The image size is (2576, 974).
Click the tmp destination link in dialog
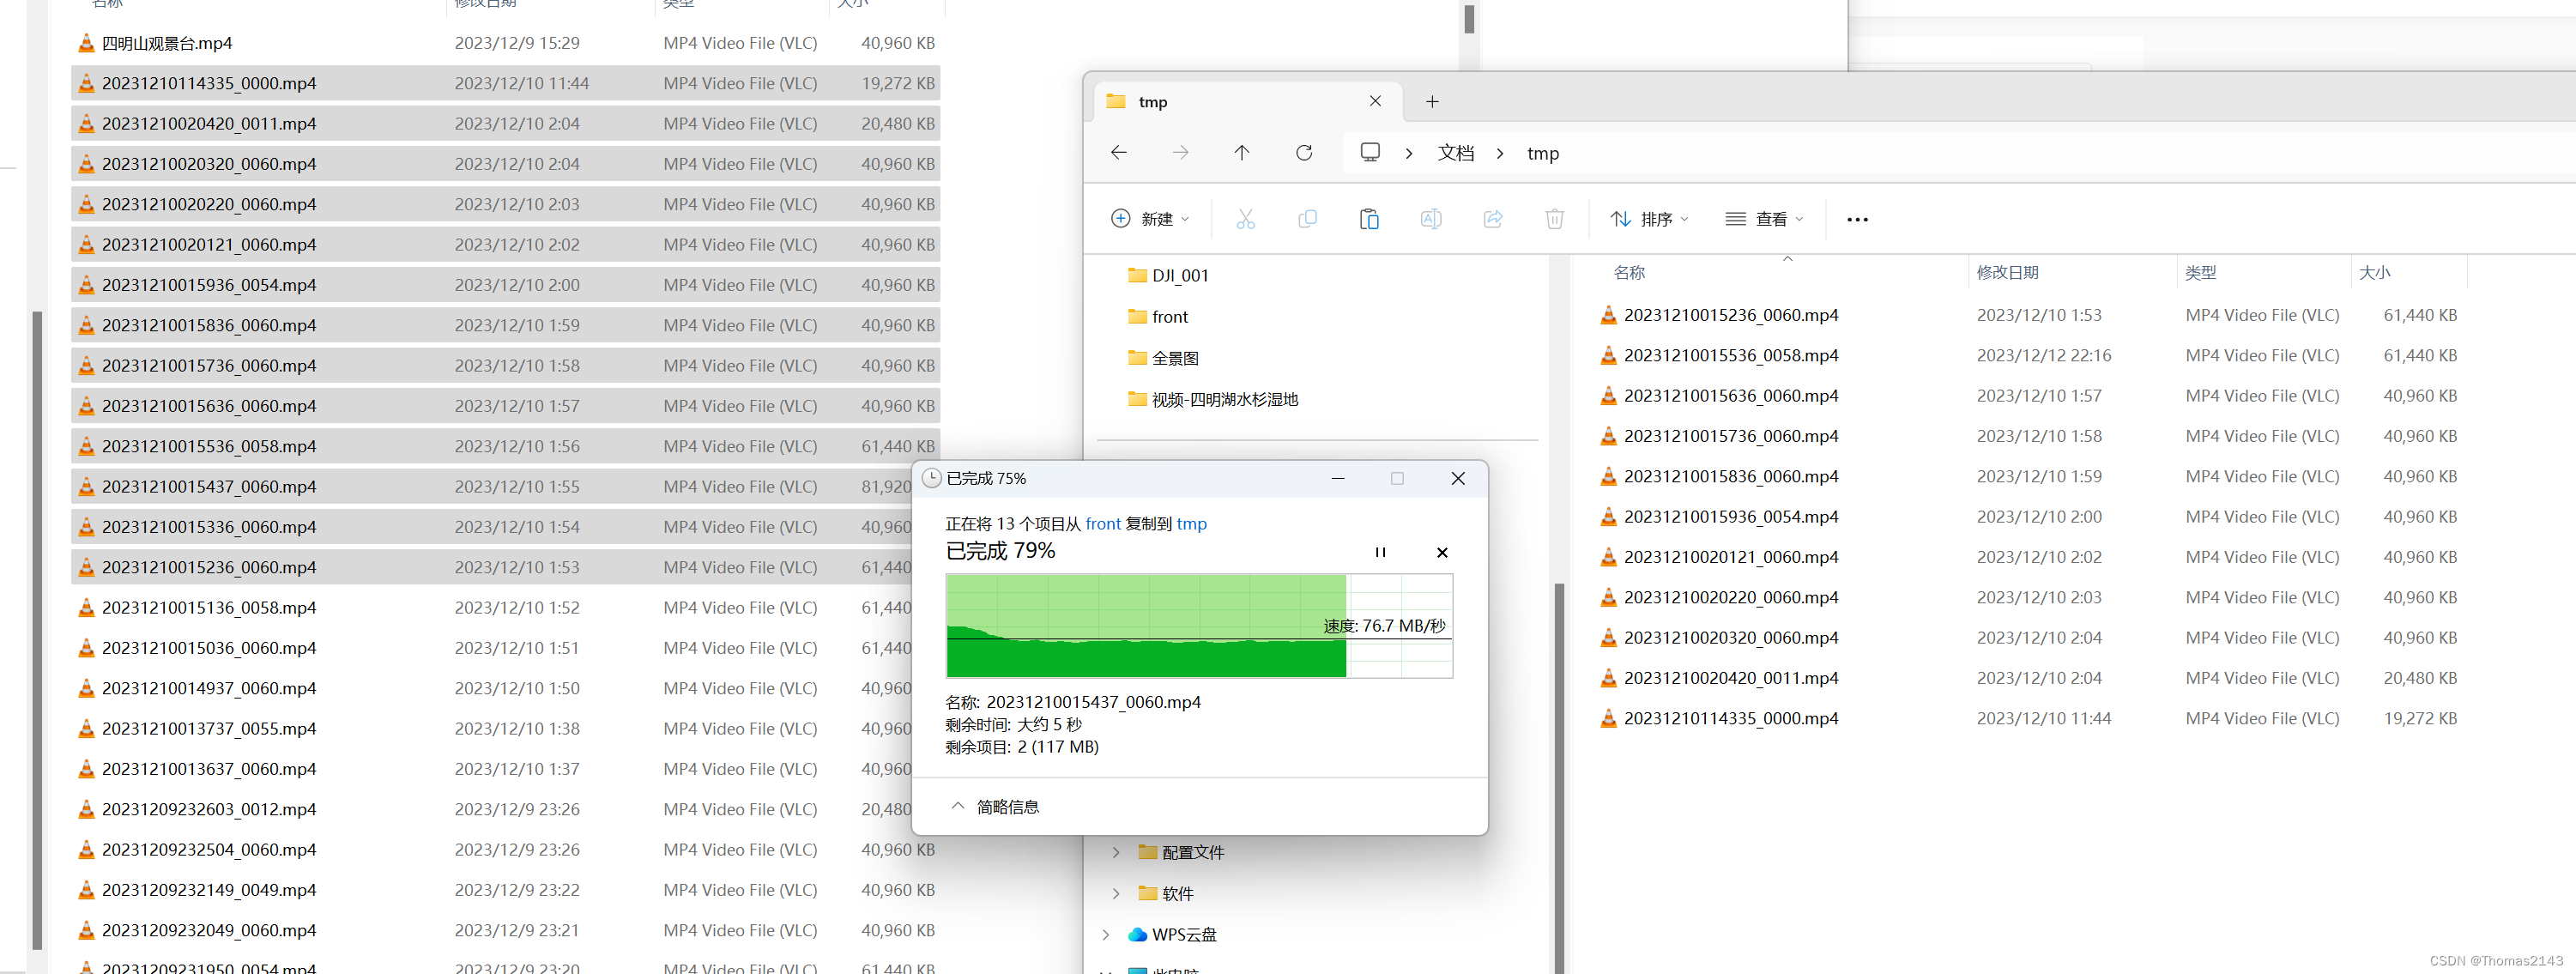coord(1191,524)
